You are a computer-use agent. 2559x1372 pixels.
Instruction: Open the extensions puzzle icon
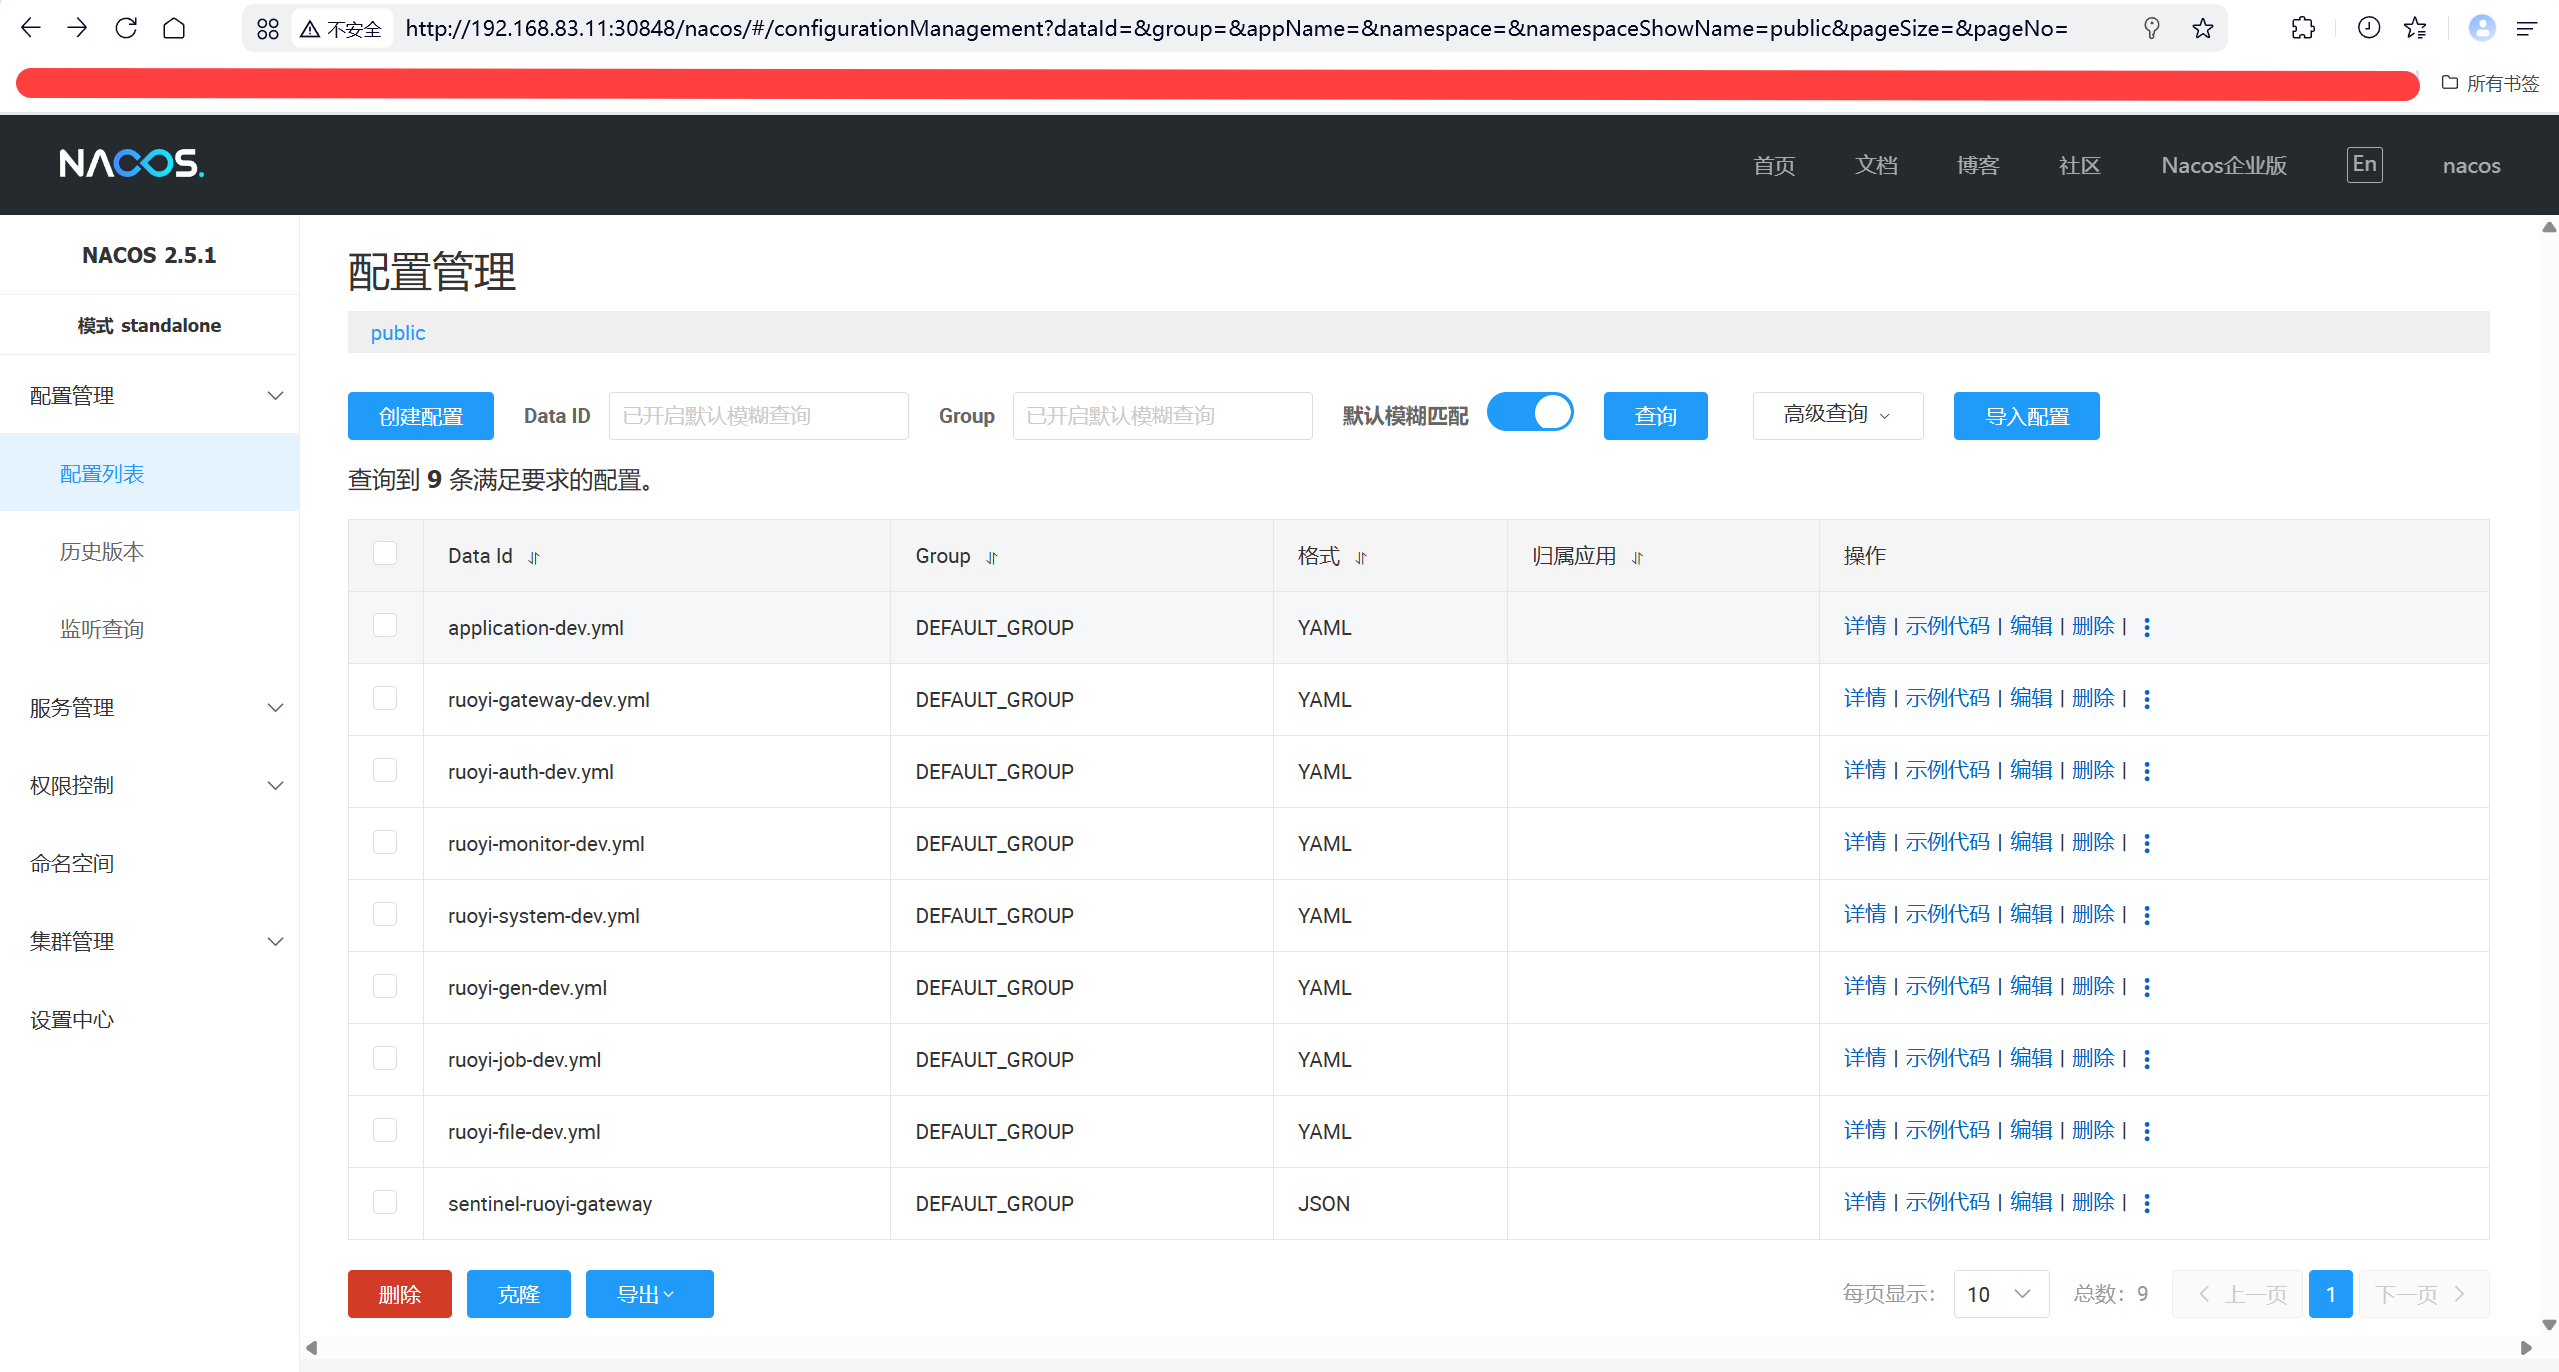pos(2303,28)
